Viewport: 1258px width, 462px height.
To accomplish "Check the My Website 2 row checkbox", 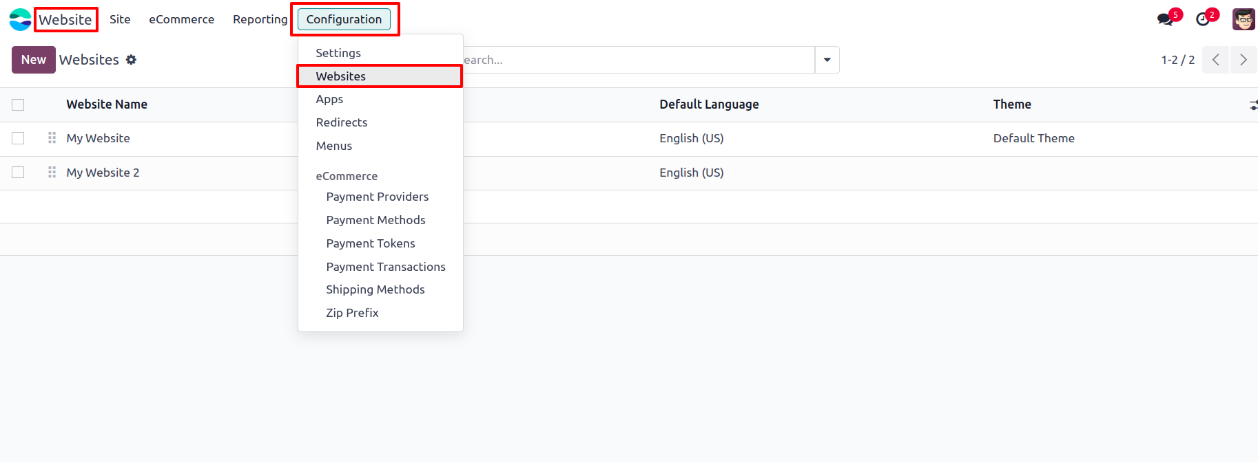I will (x=18, y=173).
